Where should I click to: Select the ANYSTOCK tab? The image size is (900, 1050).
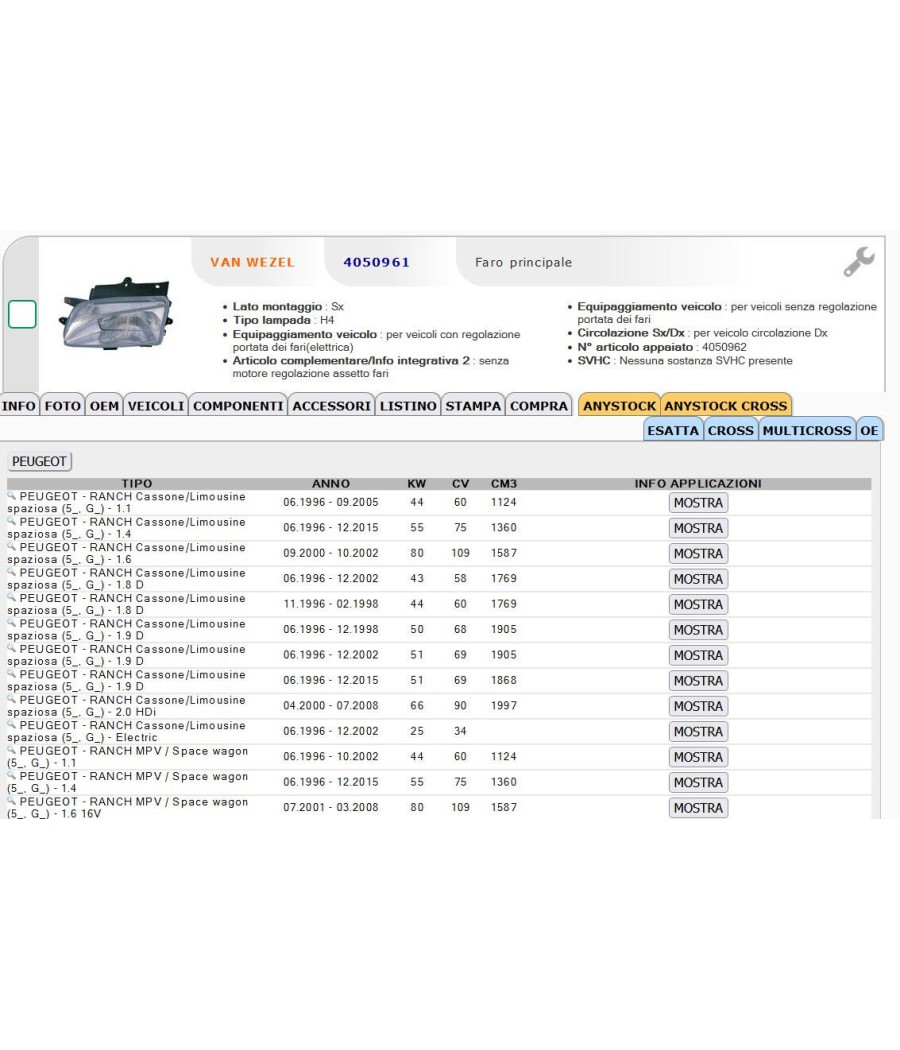pyautogui.click(x=619, y=406)
